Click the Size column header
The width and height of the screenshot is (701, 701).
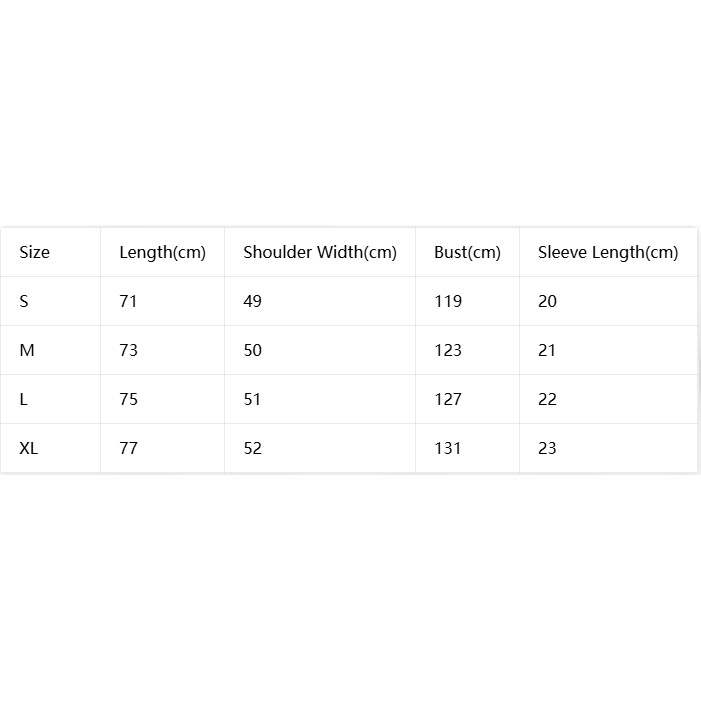tap(34, 252)
